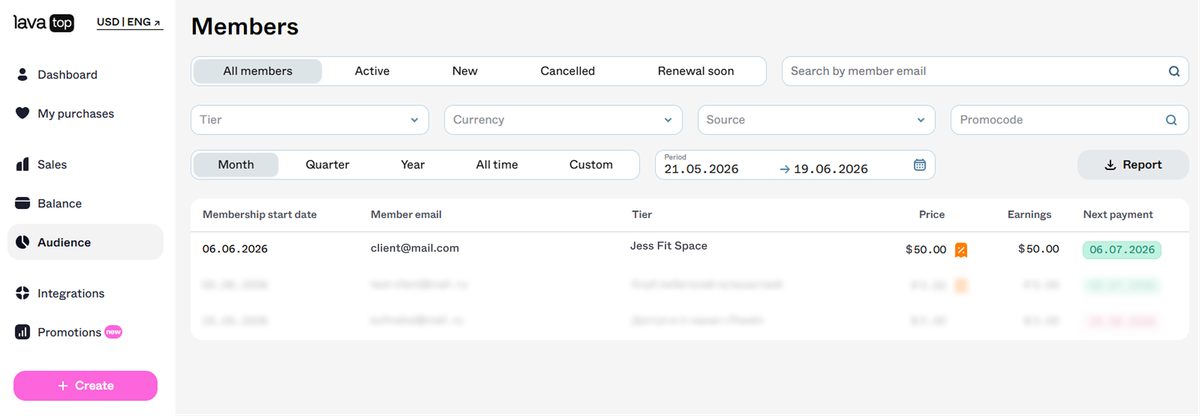Select the Quarter period option
Viewport: 1200px width, 416px height.
(x=327, y=165)
